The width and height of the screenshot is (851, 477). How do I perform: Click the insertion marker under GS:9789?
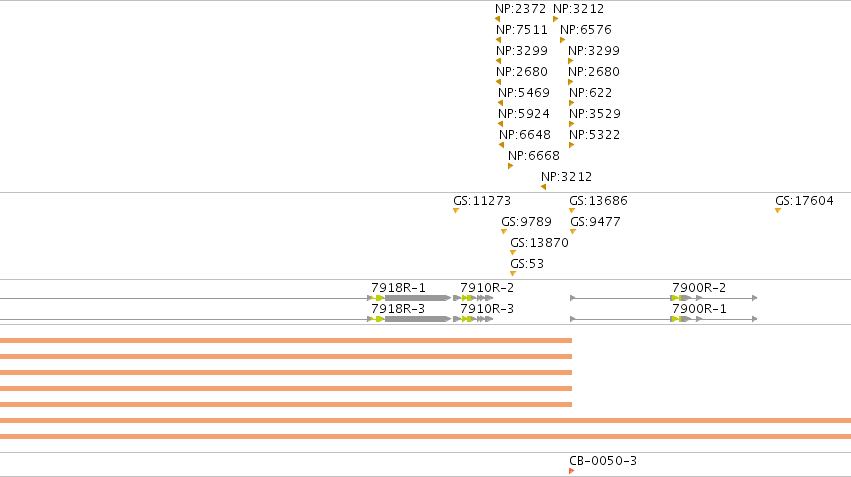coord(504,232)
